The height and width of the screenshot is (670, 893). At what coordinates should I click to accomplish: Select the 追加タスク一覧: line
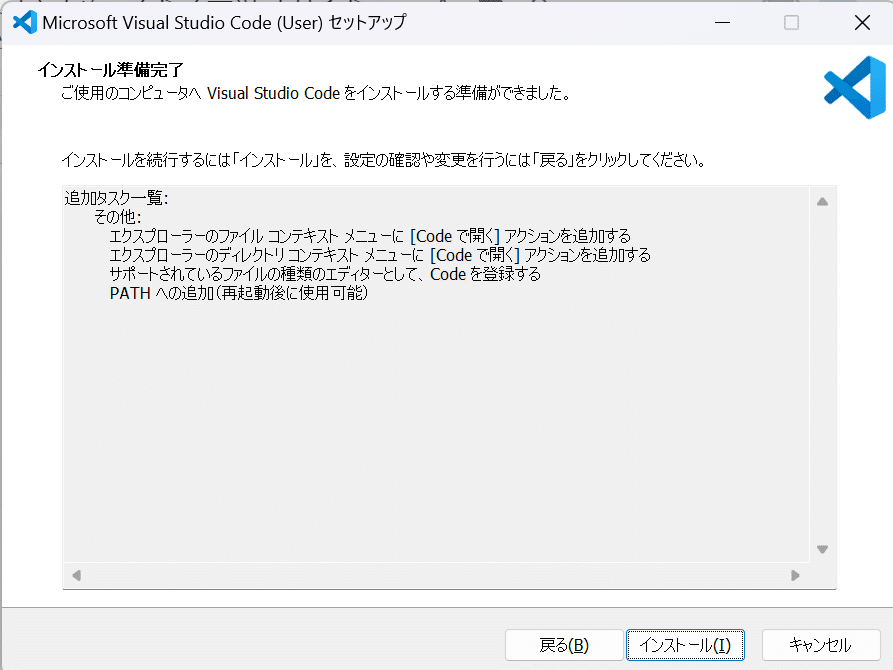point(116,198)
